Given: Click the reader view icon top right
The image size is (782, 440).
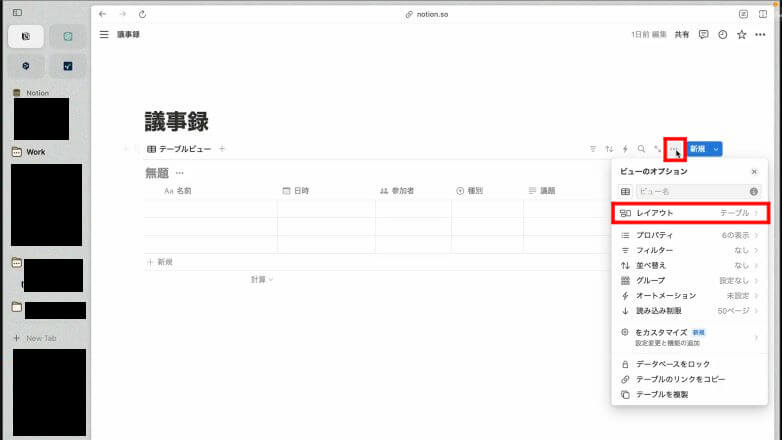Looking at the screenshot, I should click(743, 14).
